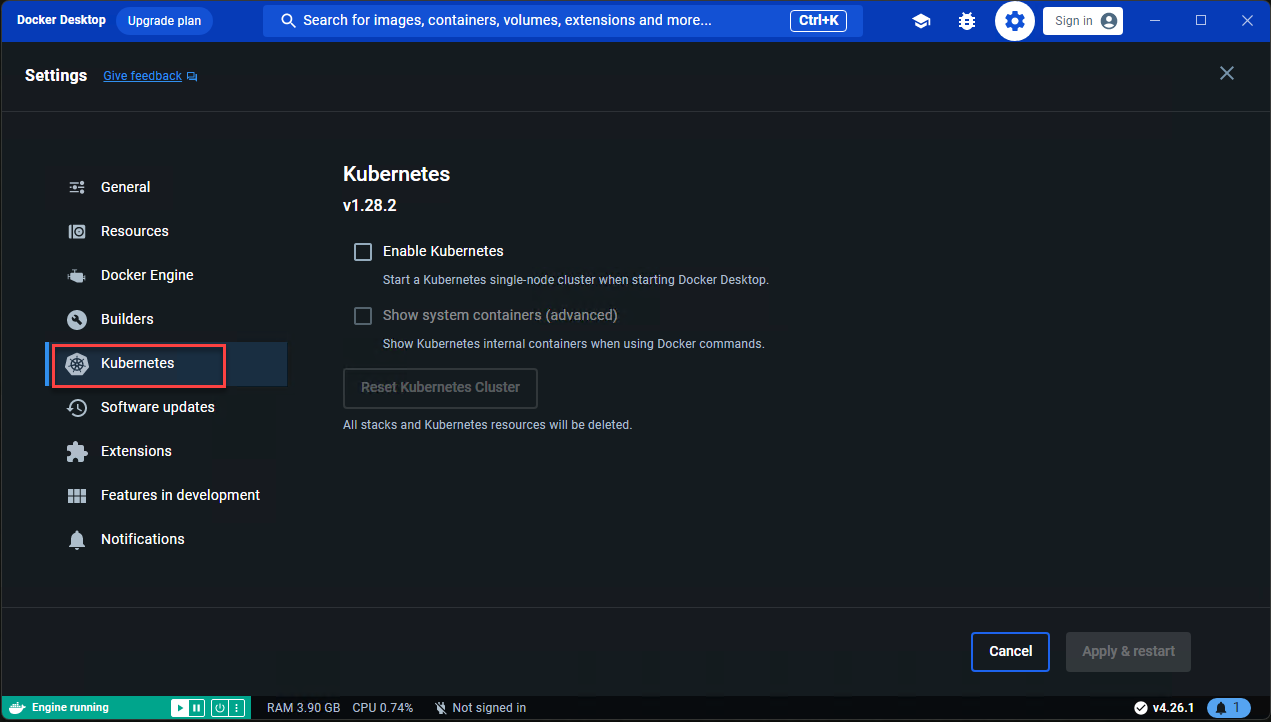Click the v4.26.1 version text
This screenshot has width=1271, height=722.
click(1173, 708)
